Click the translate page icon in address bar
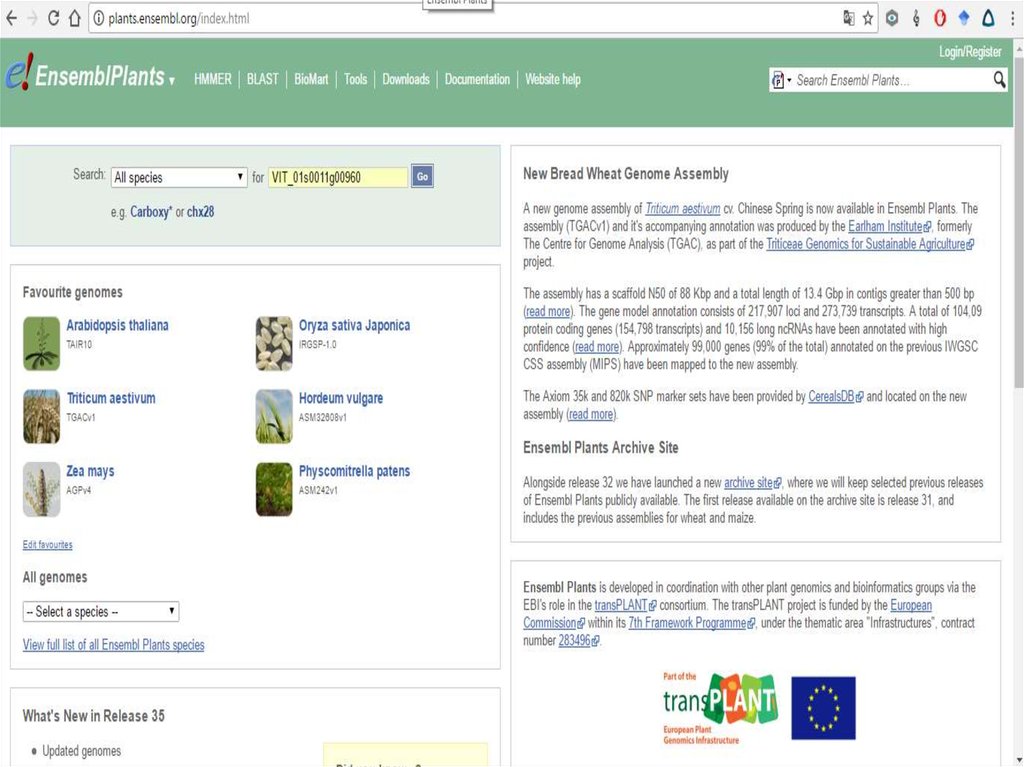 (x=848, y=18)
